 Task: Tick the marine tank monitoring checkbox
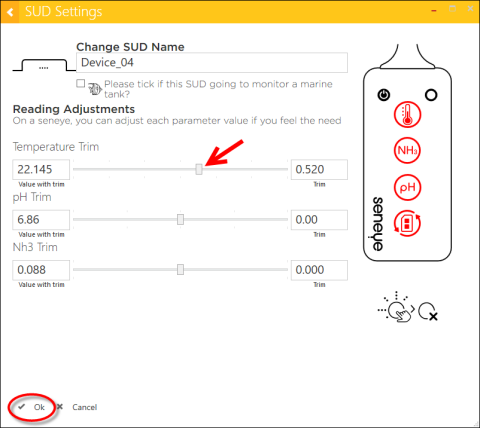(x=81, y=83)
